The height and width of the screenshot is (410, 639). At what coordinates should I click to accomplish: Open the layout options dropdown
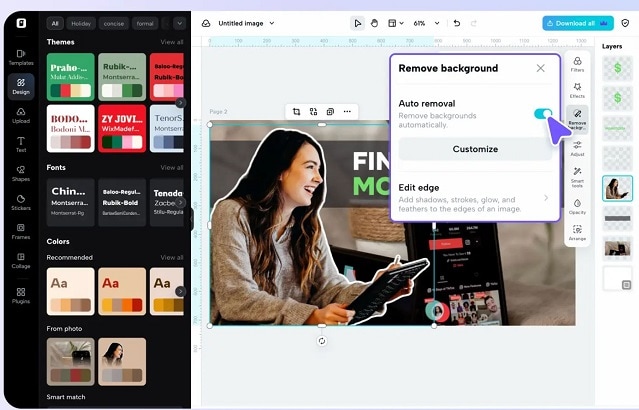[x=395, y=23]
